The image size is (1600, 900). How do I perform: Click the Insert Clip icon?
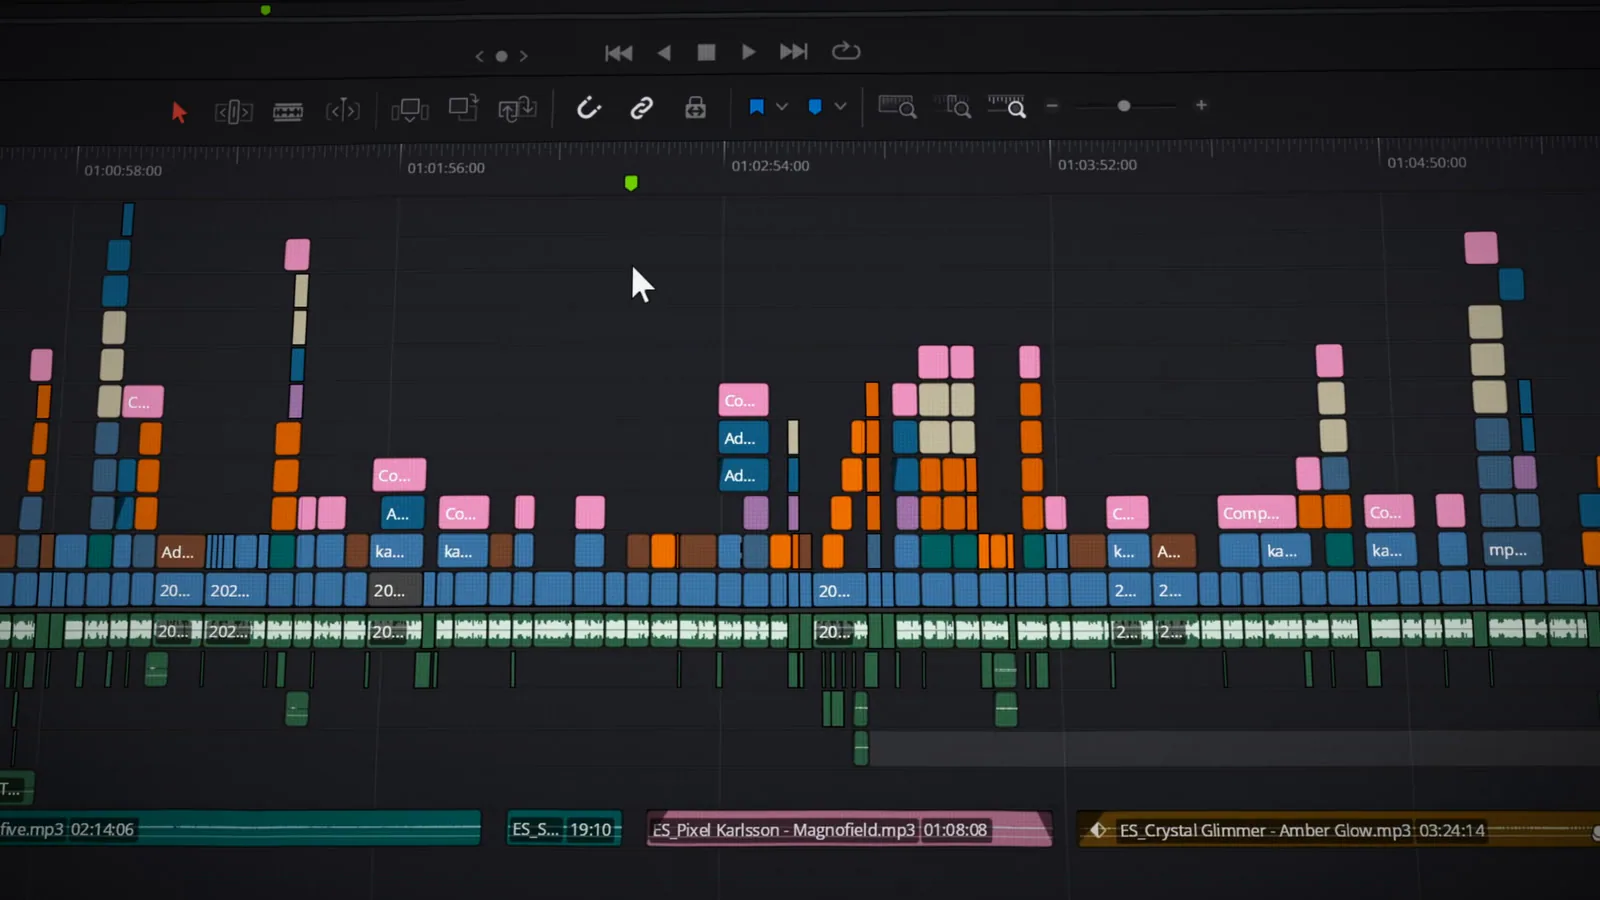tap(409, 109)
